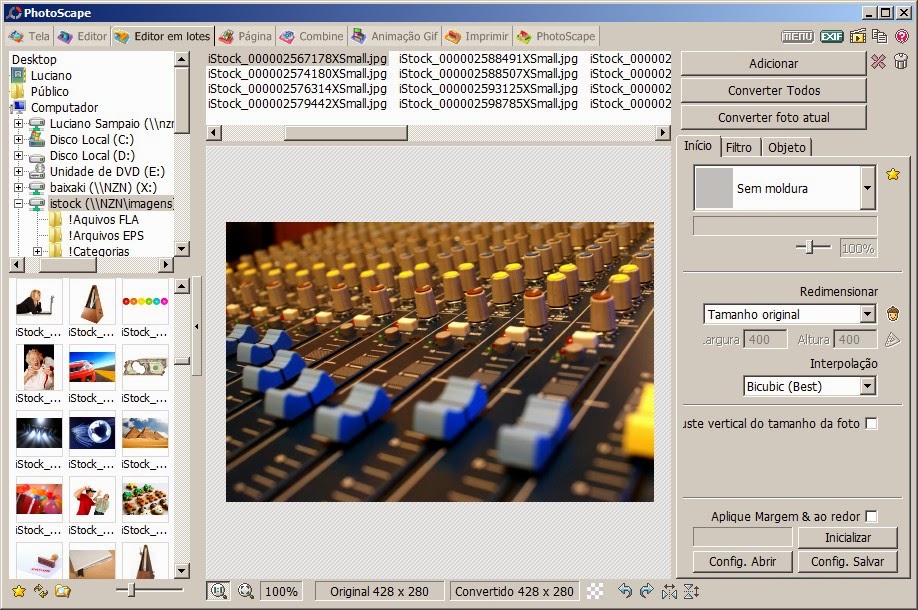Expand the !Categorias folder
The width and height of the screenshot is (918, 610).
(x=37, y=251)
